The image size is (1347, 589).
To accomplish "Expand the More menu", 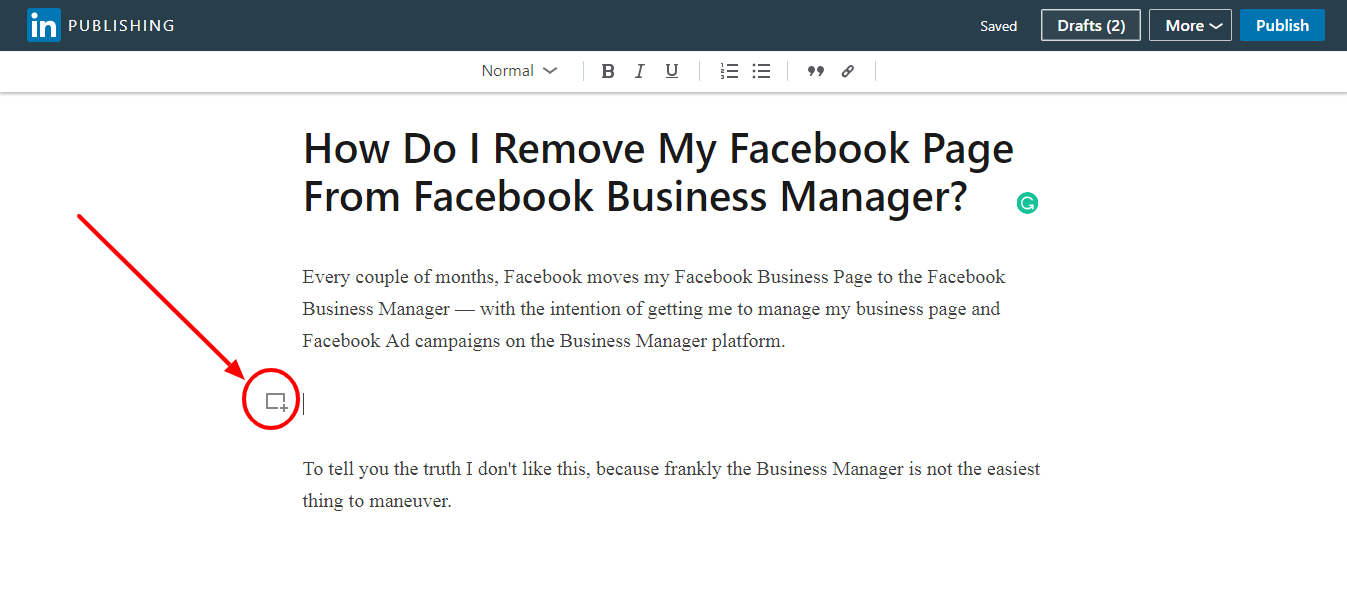I will 1190,26.
